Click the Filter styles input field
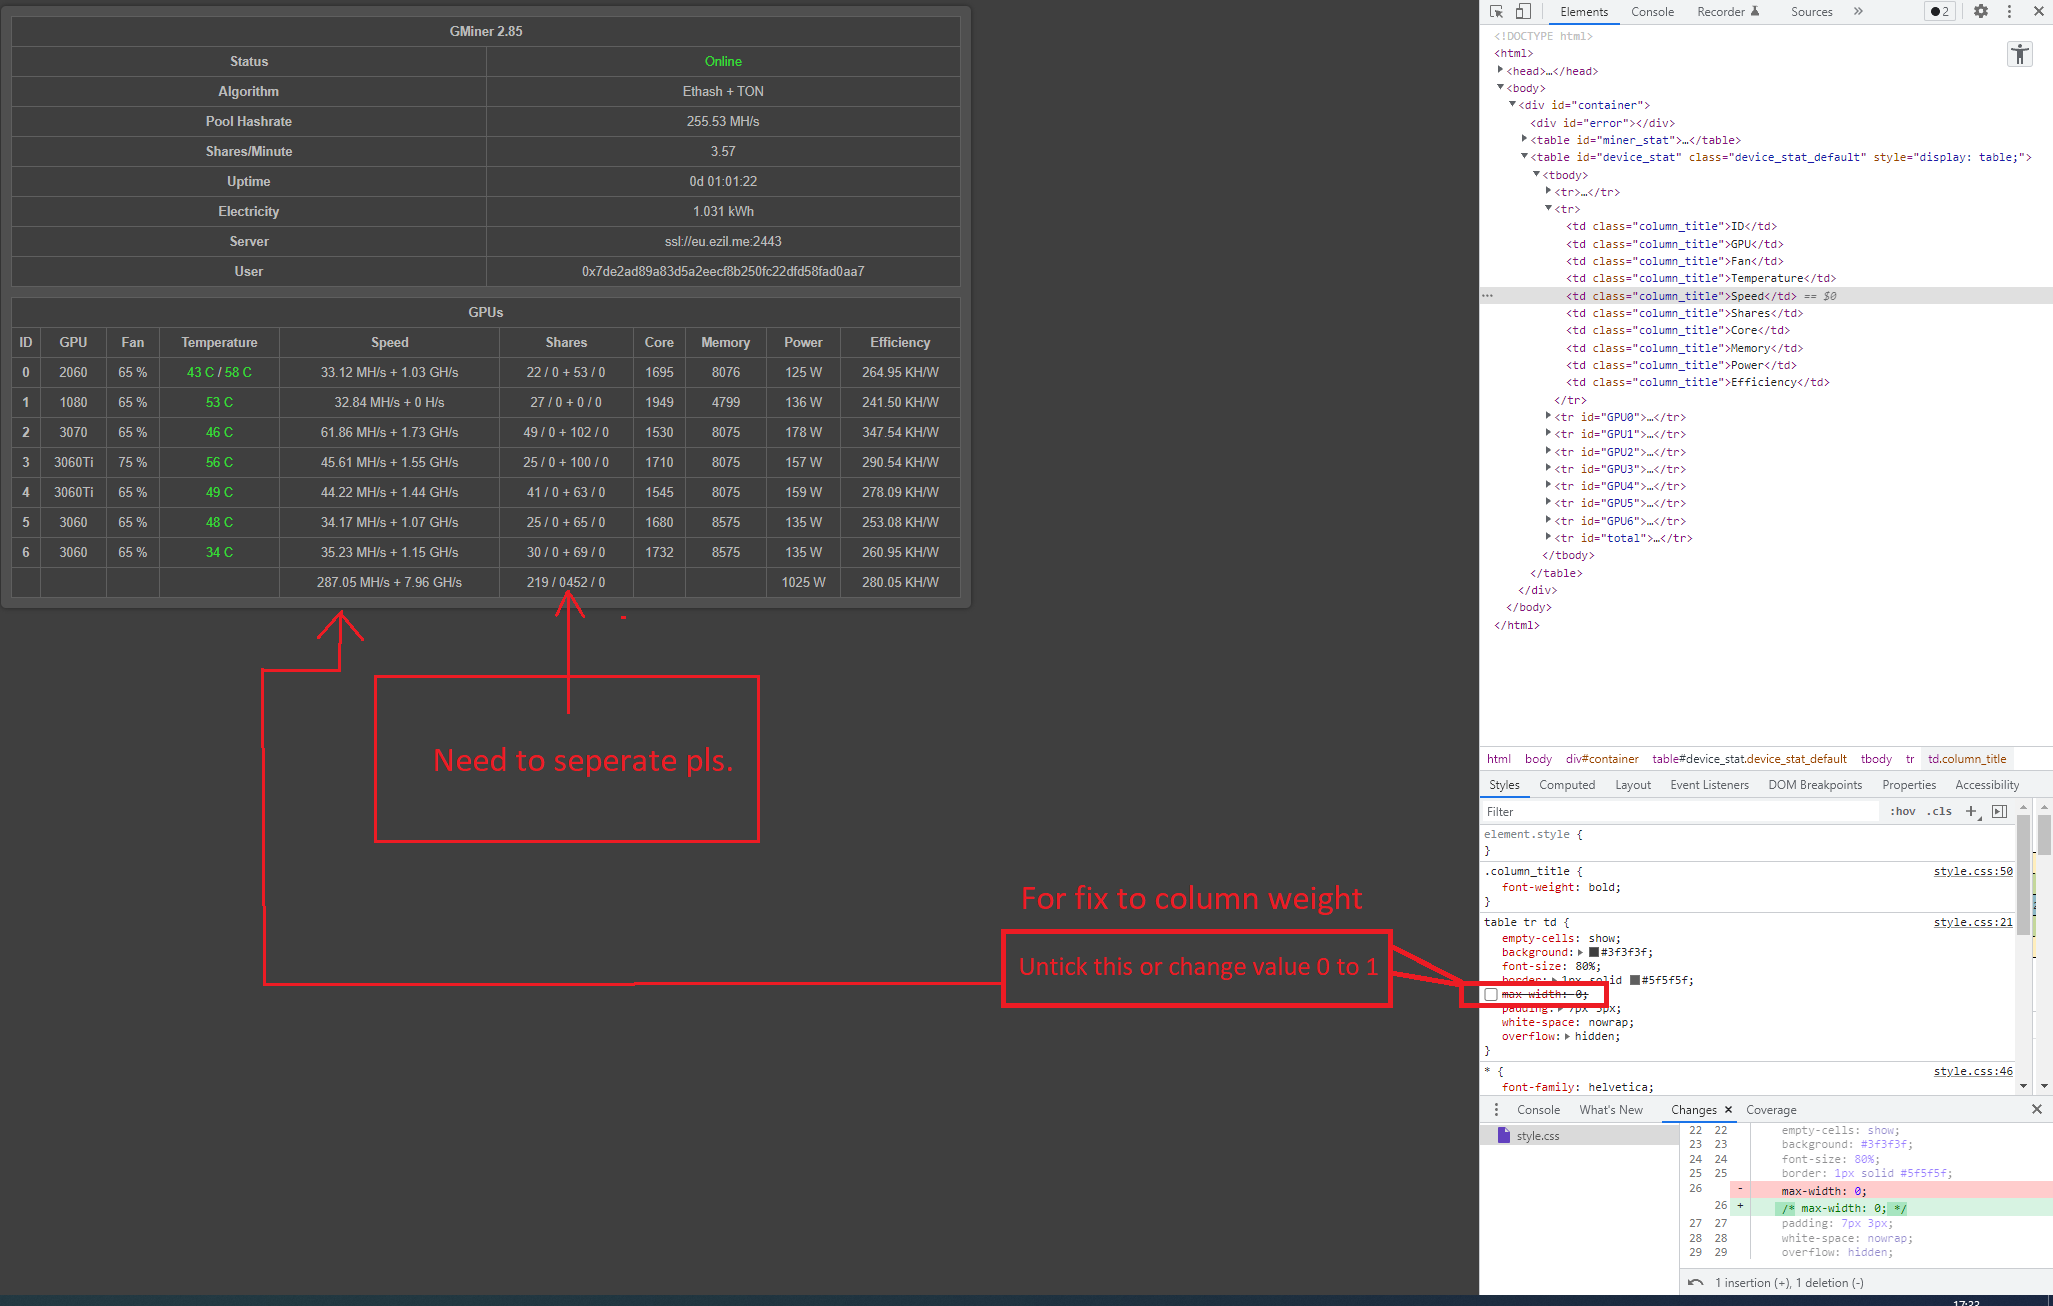 click(x=1600, y=811)
